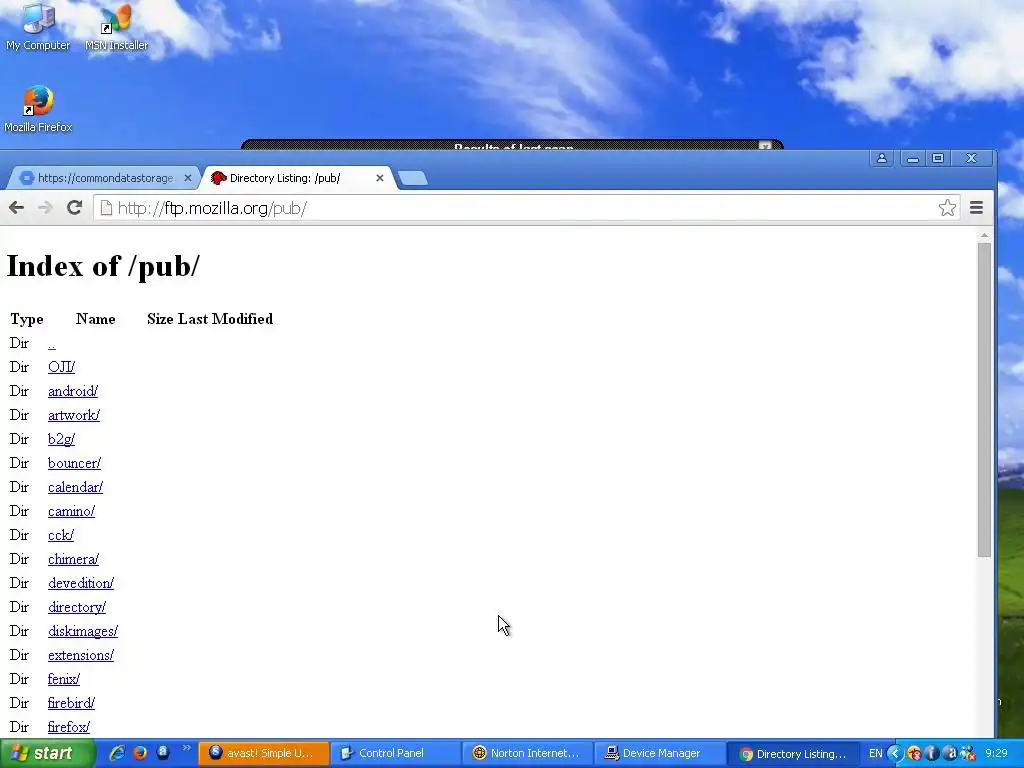This screenshot has height=768, width=1024.
Task: Click the Directory Listing... taskbar button
Action: pyautogui.click(x=792, y=754)
